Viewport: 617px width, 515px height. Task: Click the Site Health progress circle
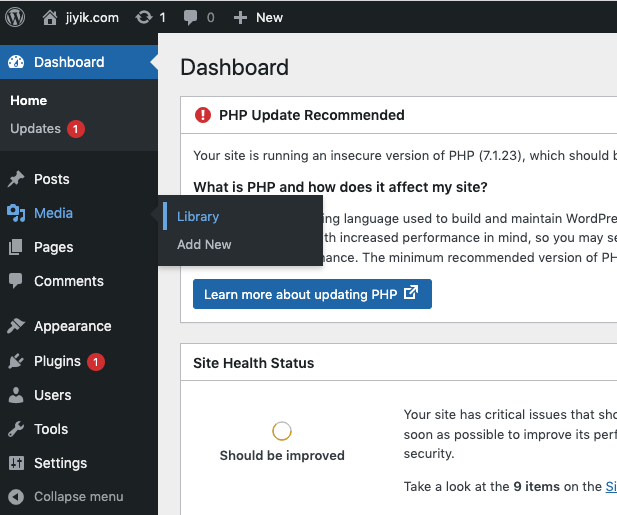[x=282, y=431]
